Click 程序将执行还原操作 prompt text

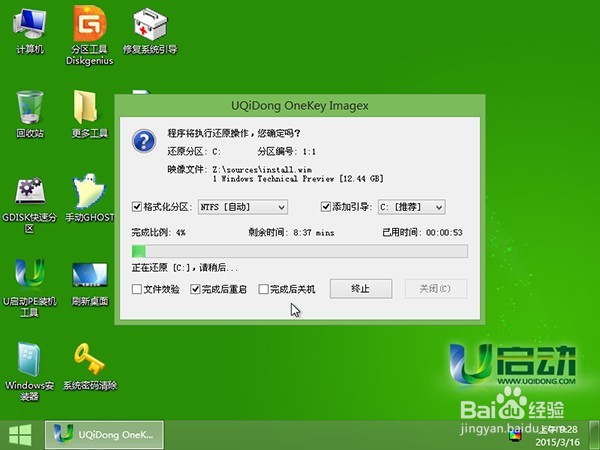click(x=234, y=134)
